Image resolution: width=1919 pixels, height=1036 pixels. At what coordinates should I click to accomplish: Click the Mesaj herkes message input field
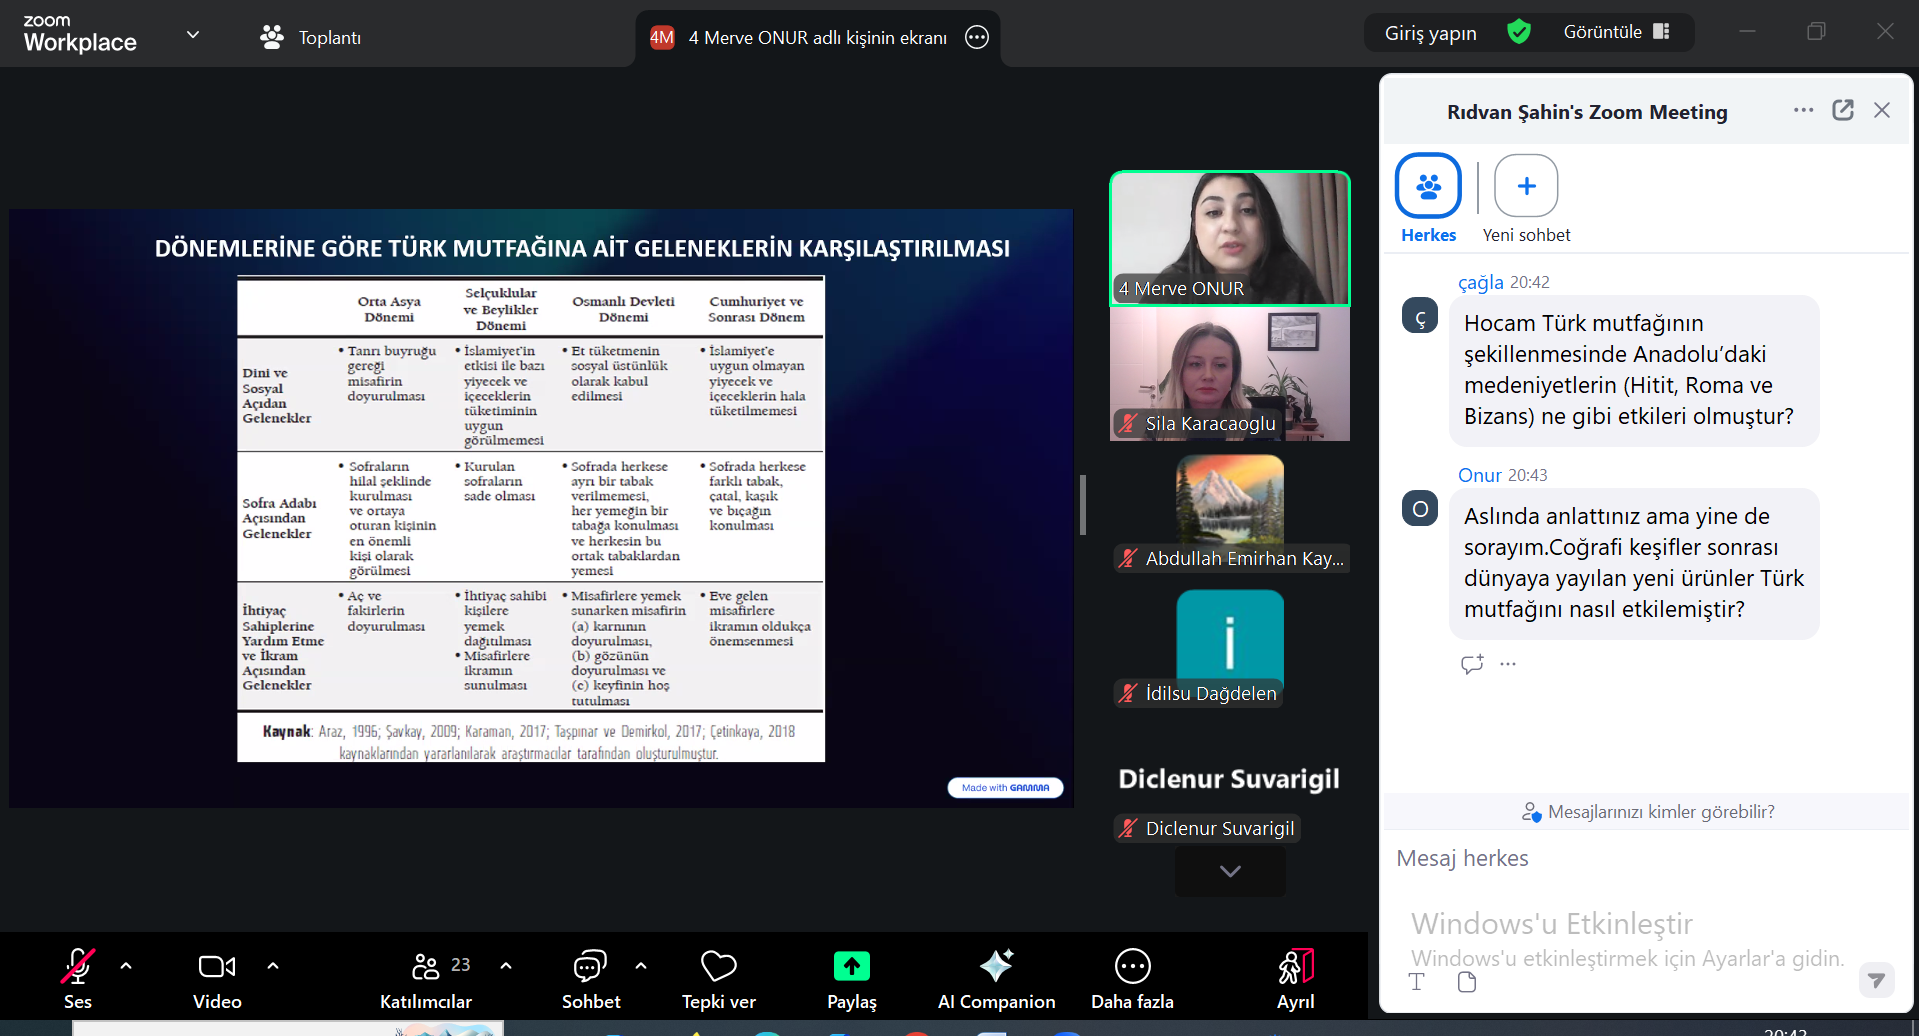pyautogui.click(x=1640, y=858)
